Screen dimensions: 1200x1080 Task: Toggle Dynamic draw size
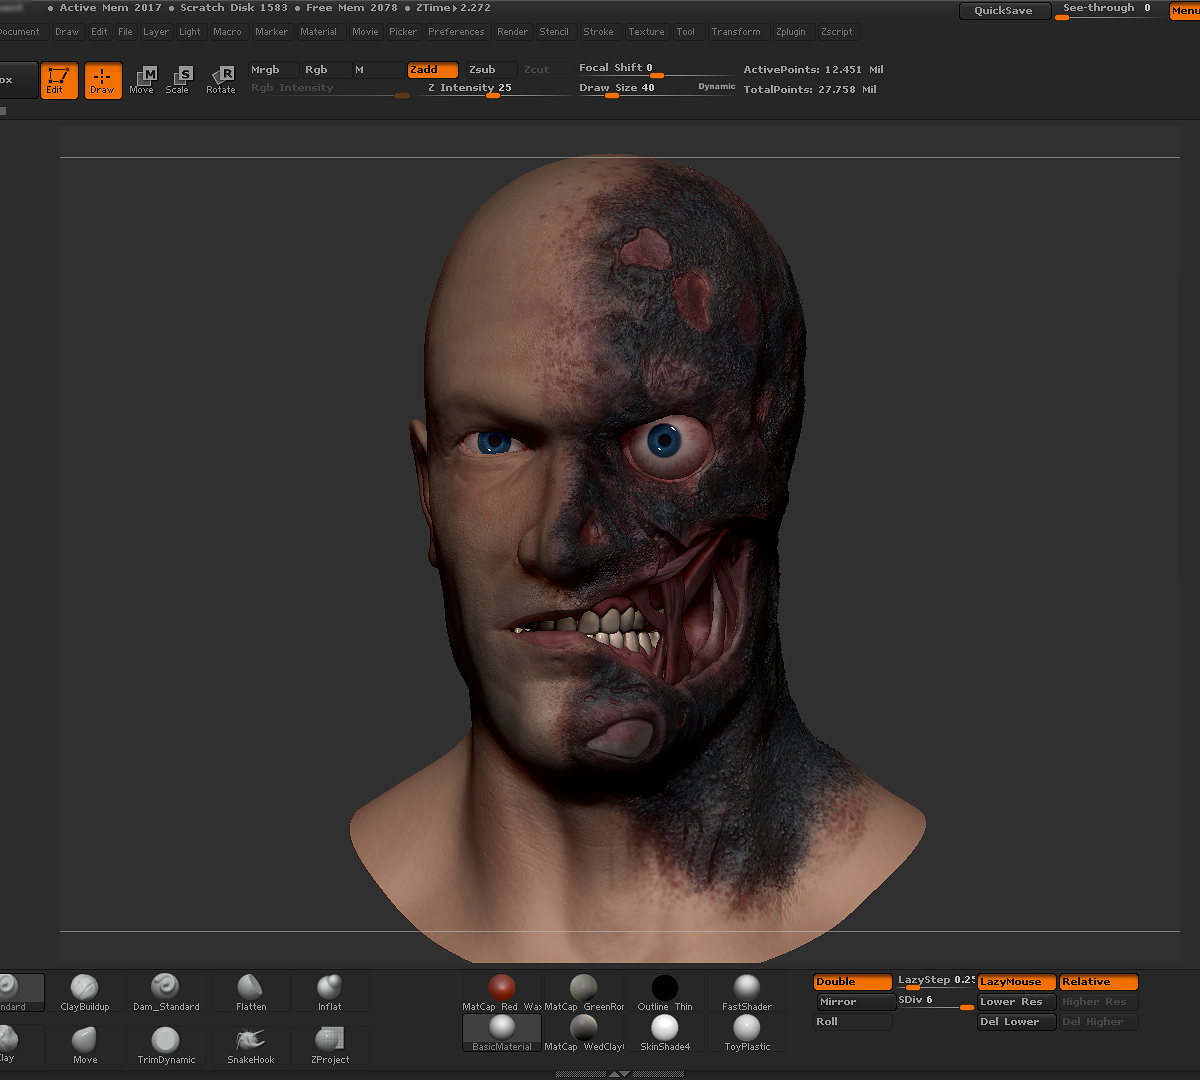point(716,87)
